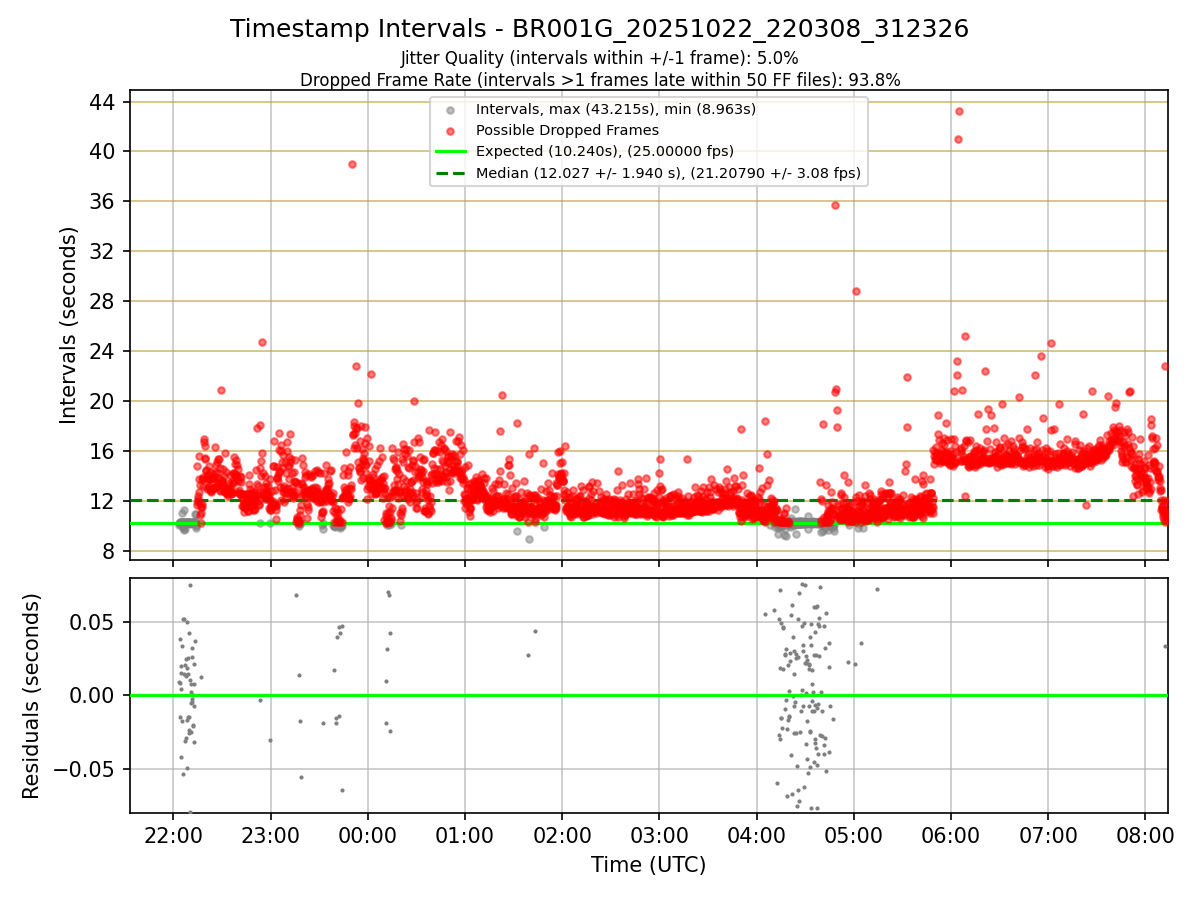Viewport: 1200px width, 900px height.
Task: Click the red outlier at 39 seconds before 00:00
Action: 352,164
